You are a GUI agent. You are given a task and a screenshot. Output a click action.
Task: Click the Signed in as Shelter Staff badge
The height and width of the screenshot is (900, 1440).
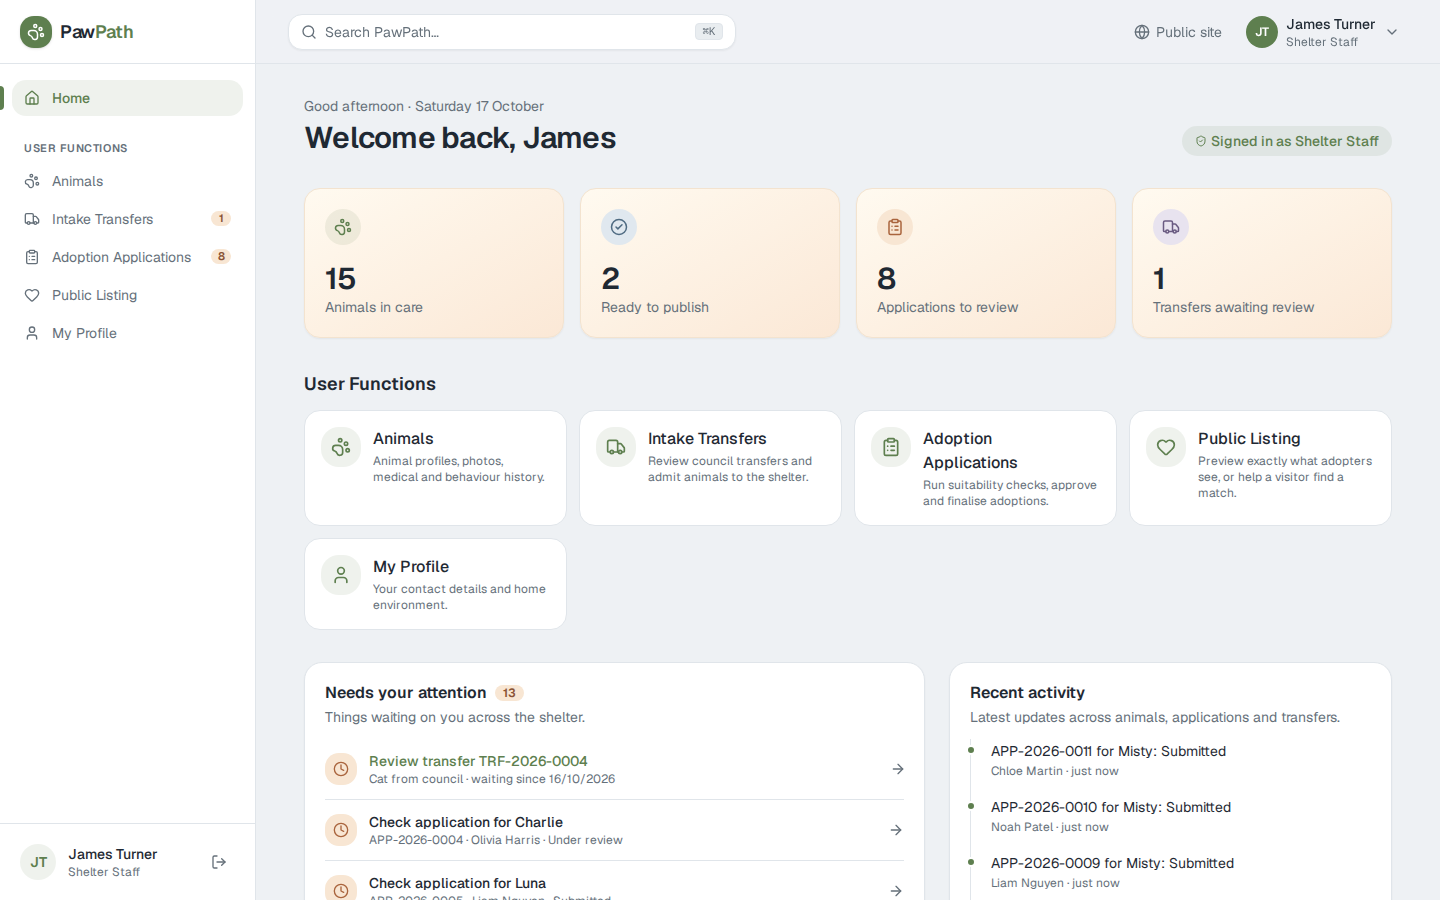tap(1287, 141)
